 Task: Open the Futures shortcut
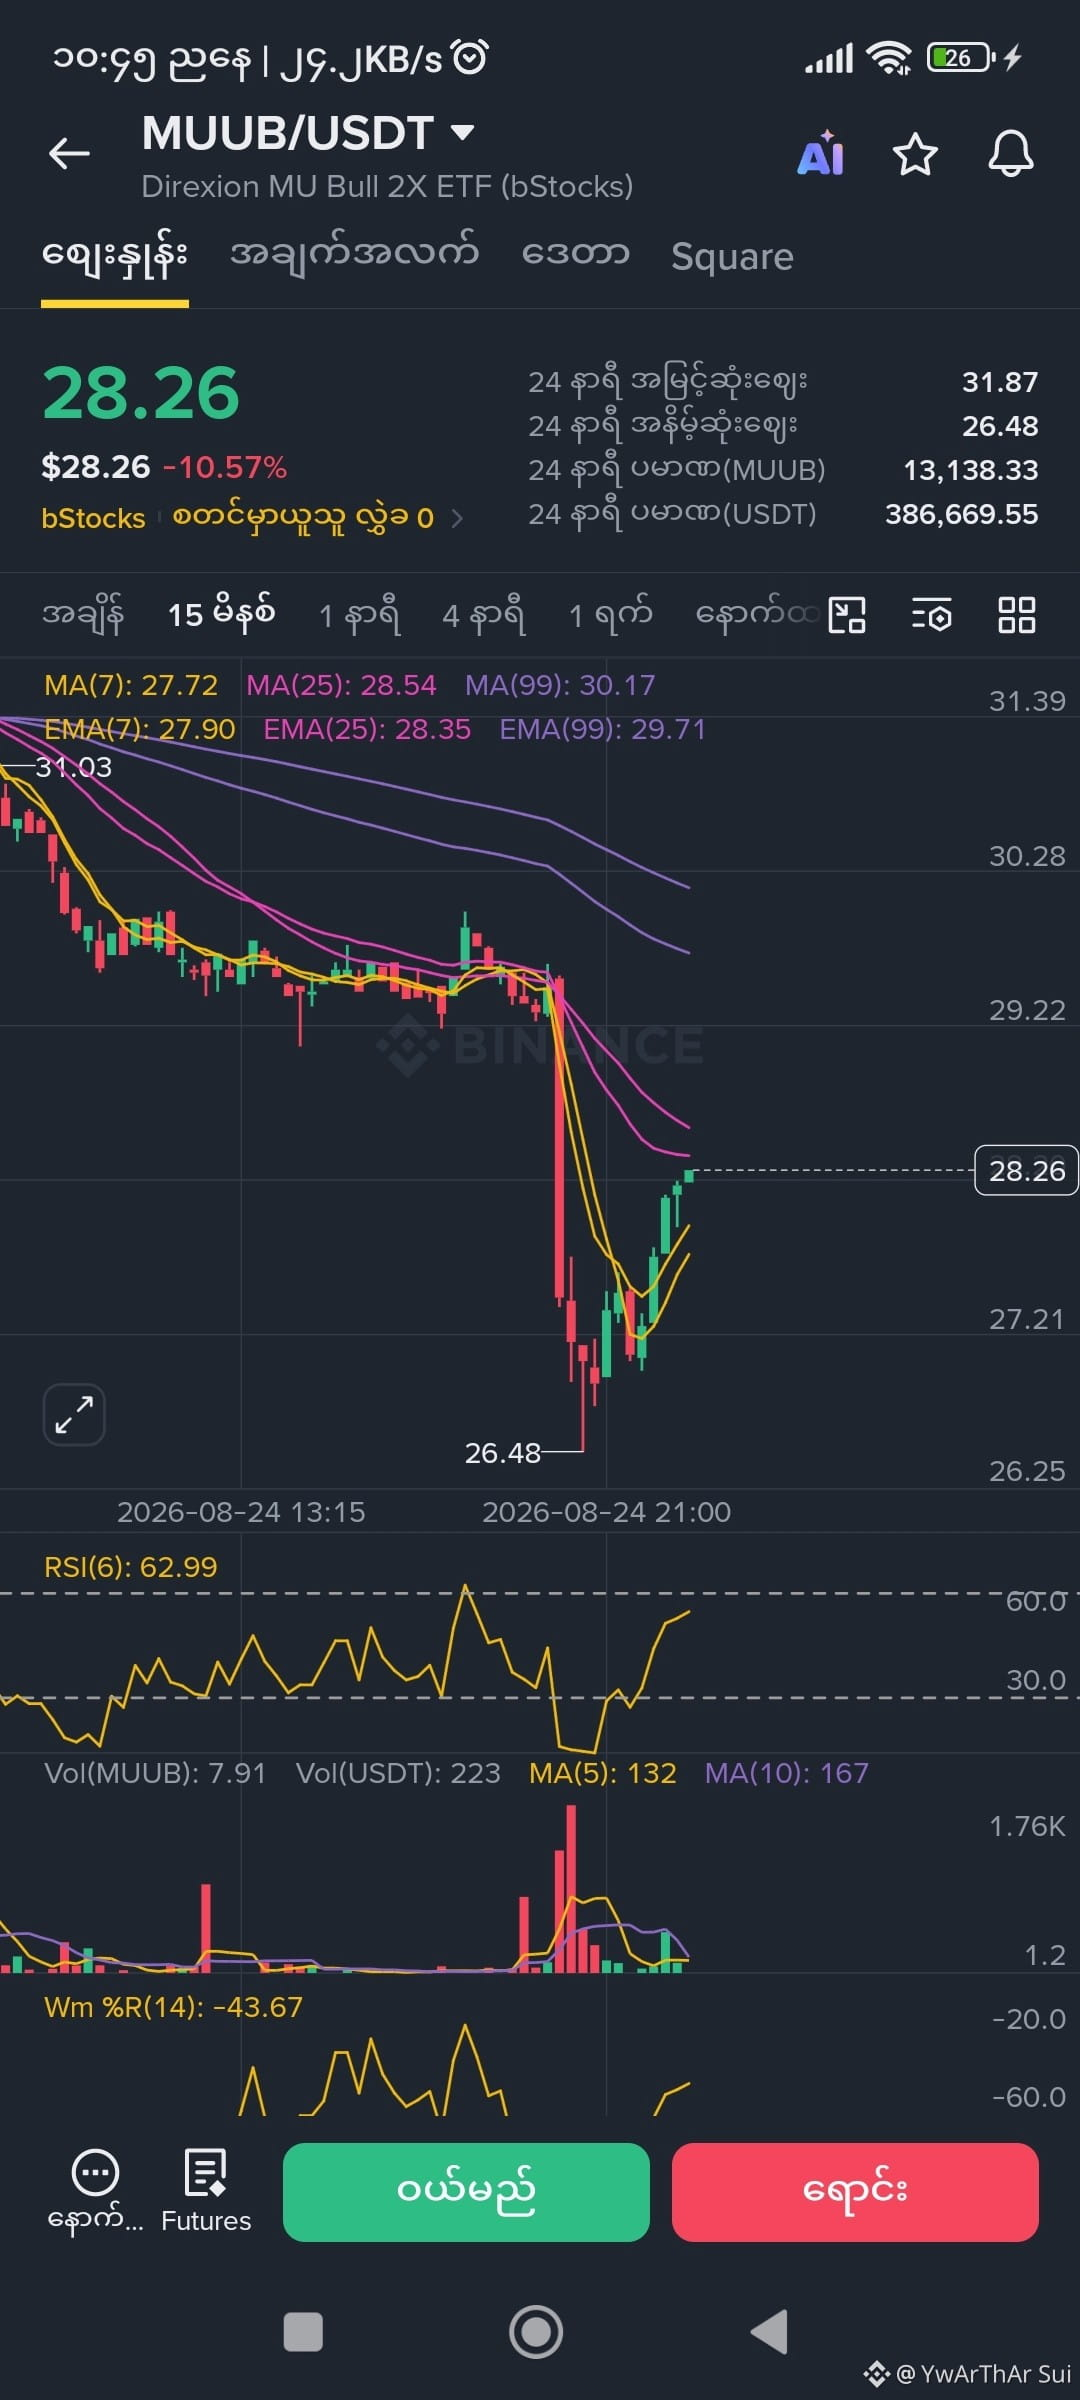point(206,2190)
